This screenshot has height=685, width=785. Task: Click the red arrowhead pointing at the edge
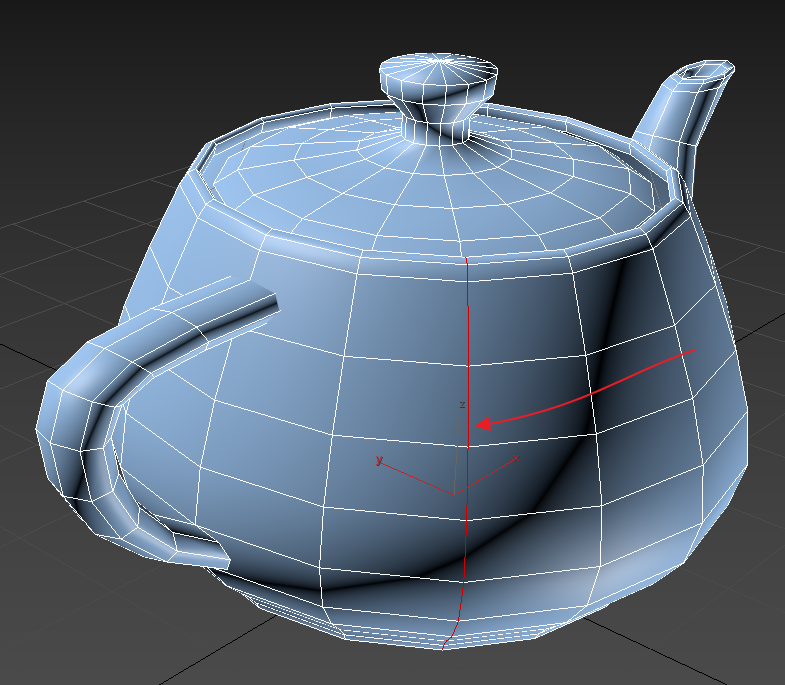(x=480, y=424)
